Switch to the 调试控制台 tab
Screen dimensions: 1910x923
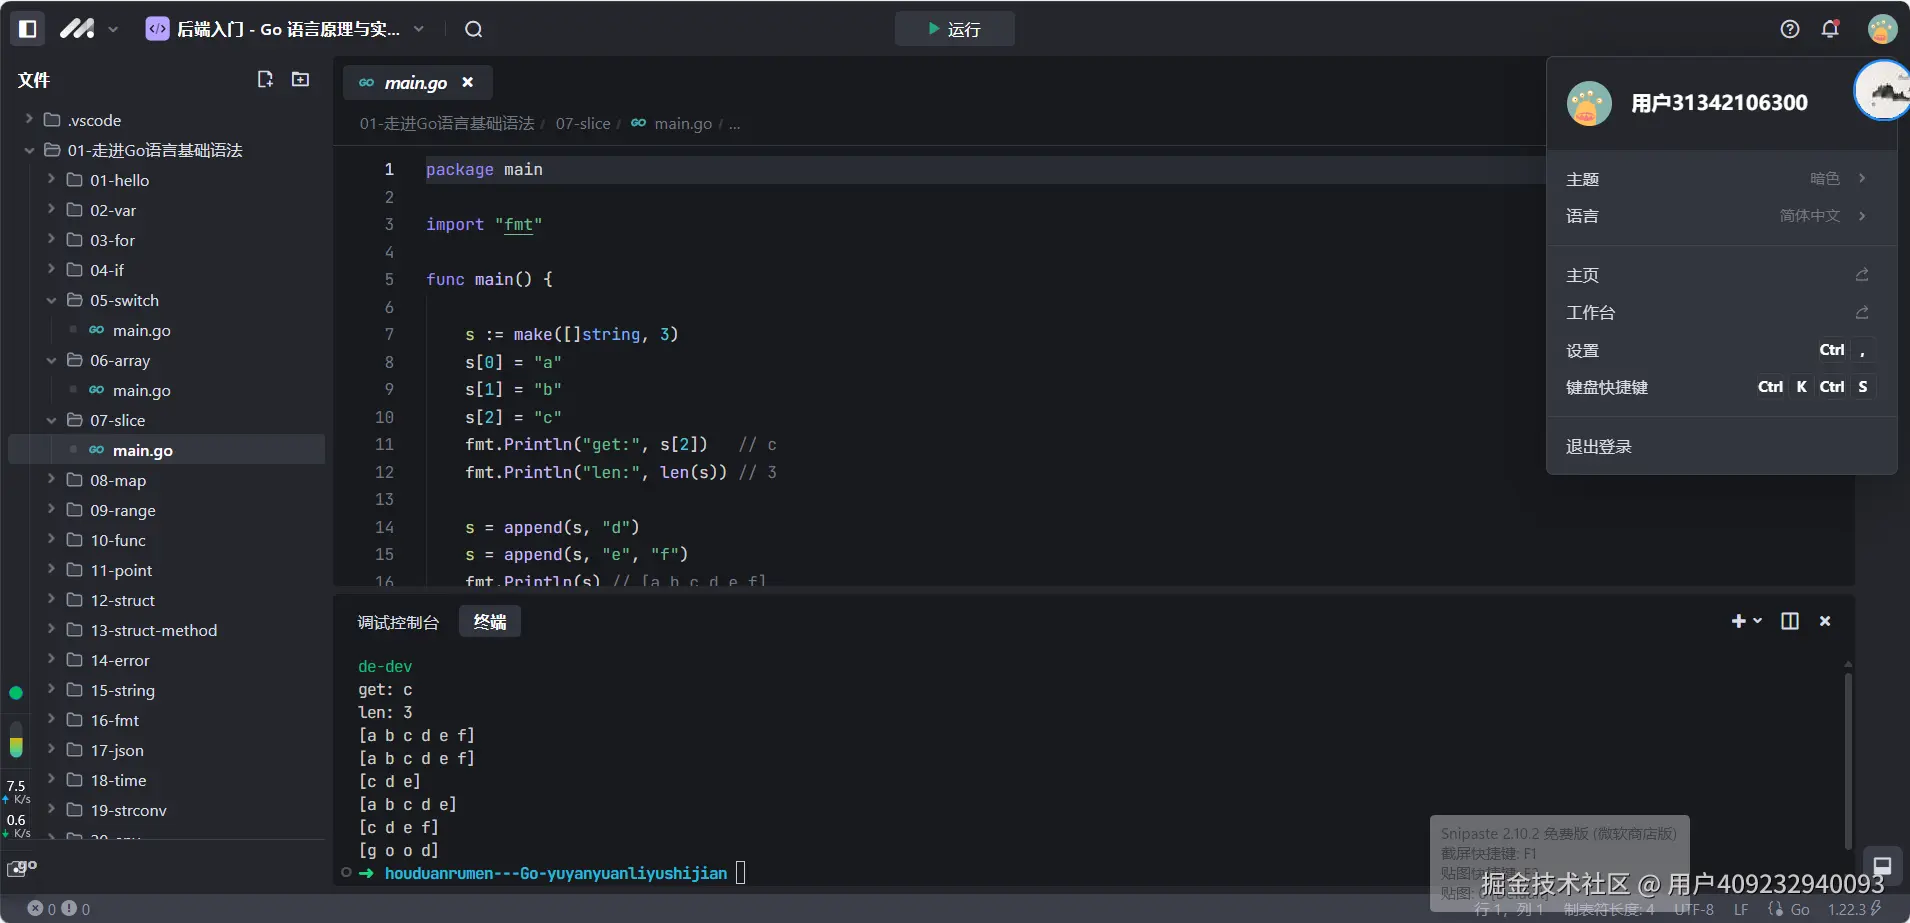pyautogui.click(x=398, y=622)
